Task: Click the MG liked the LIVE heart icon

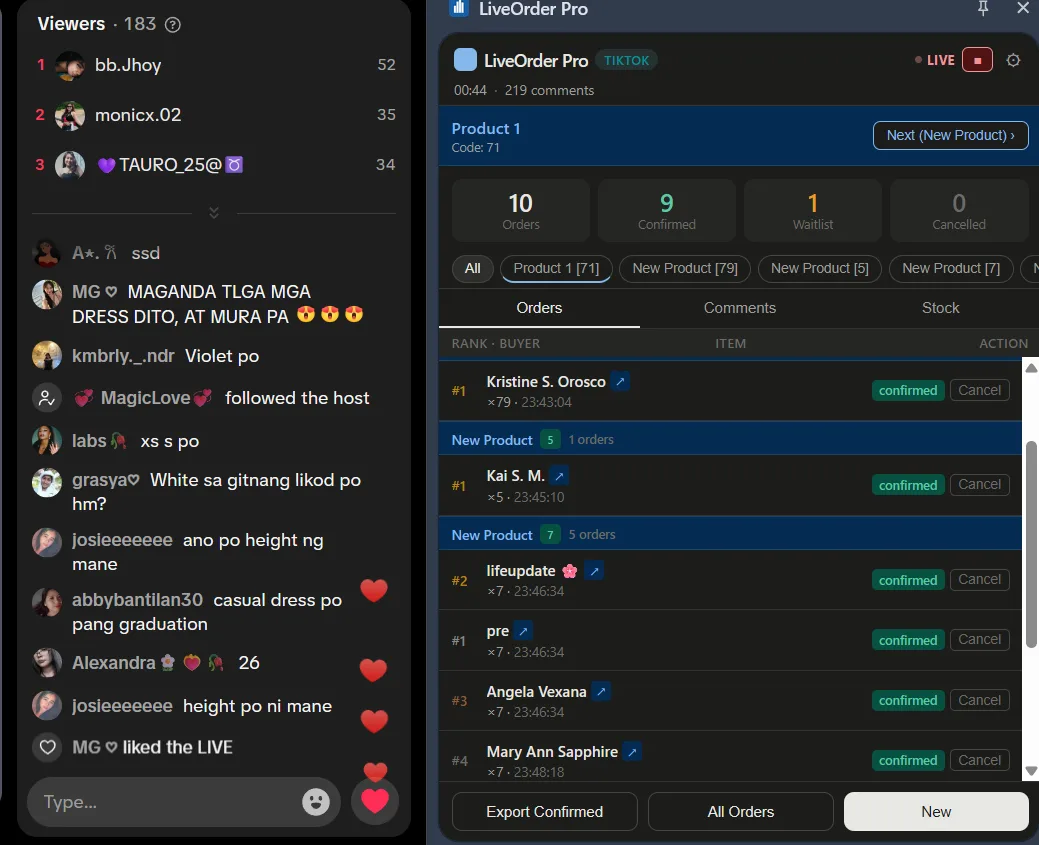Action: (x=47, y=747)
